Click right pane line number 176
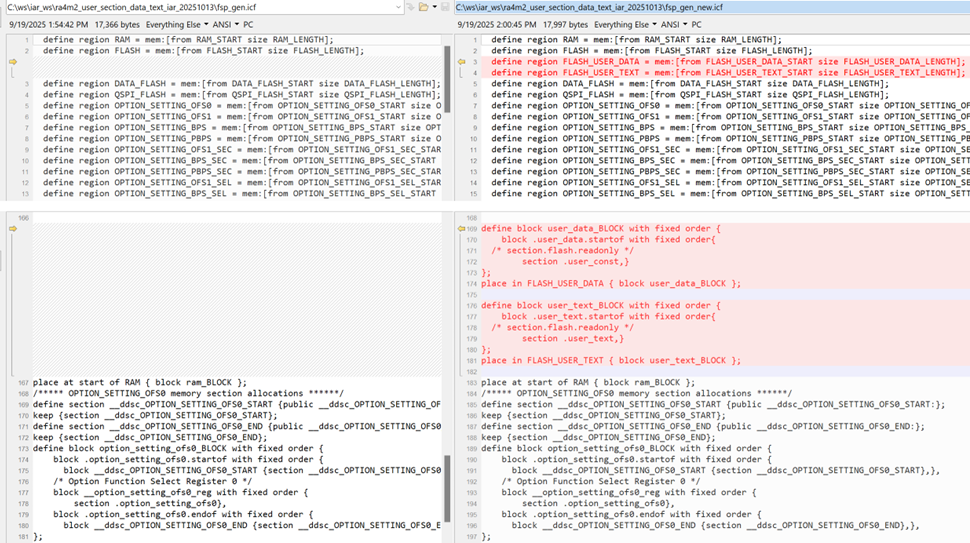The image size is (970, 543). 473,306
